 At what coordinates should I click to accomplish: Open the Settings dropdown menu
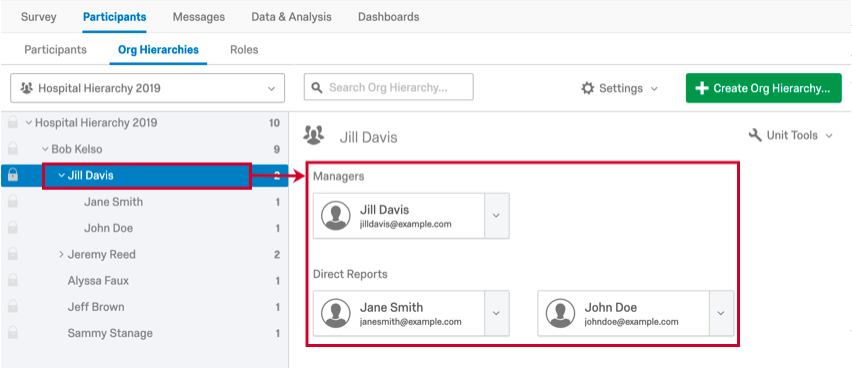point(619,88)
